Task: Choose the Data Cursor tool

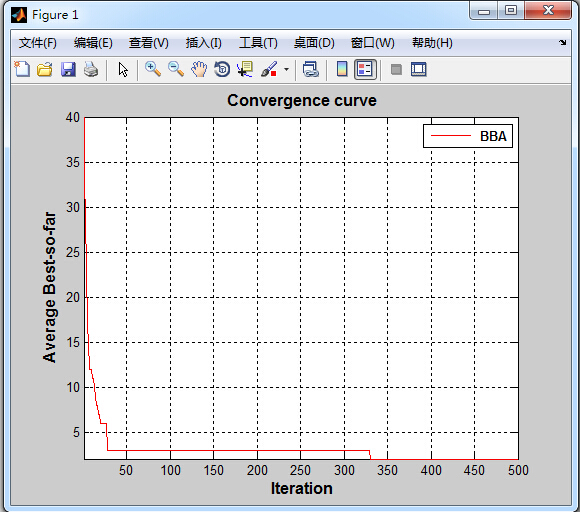Action: coord(245,69)
